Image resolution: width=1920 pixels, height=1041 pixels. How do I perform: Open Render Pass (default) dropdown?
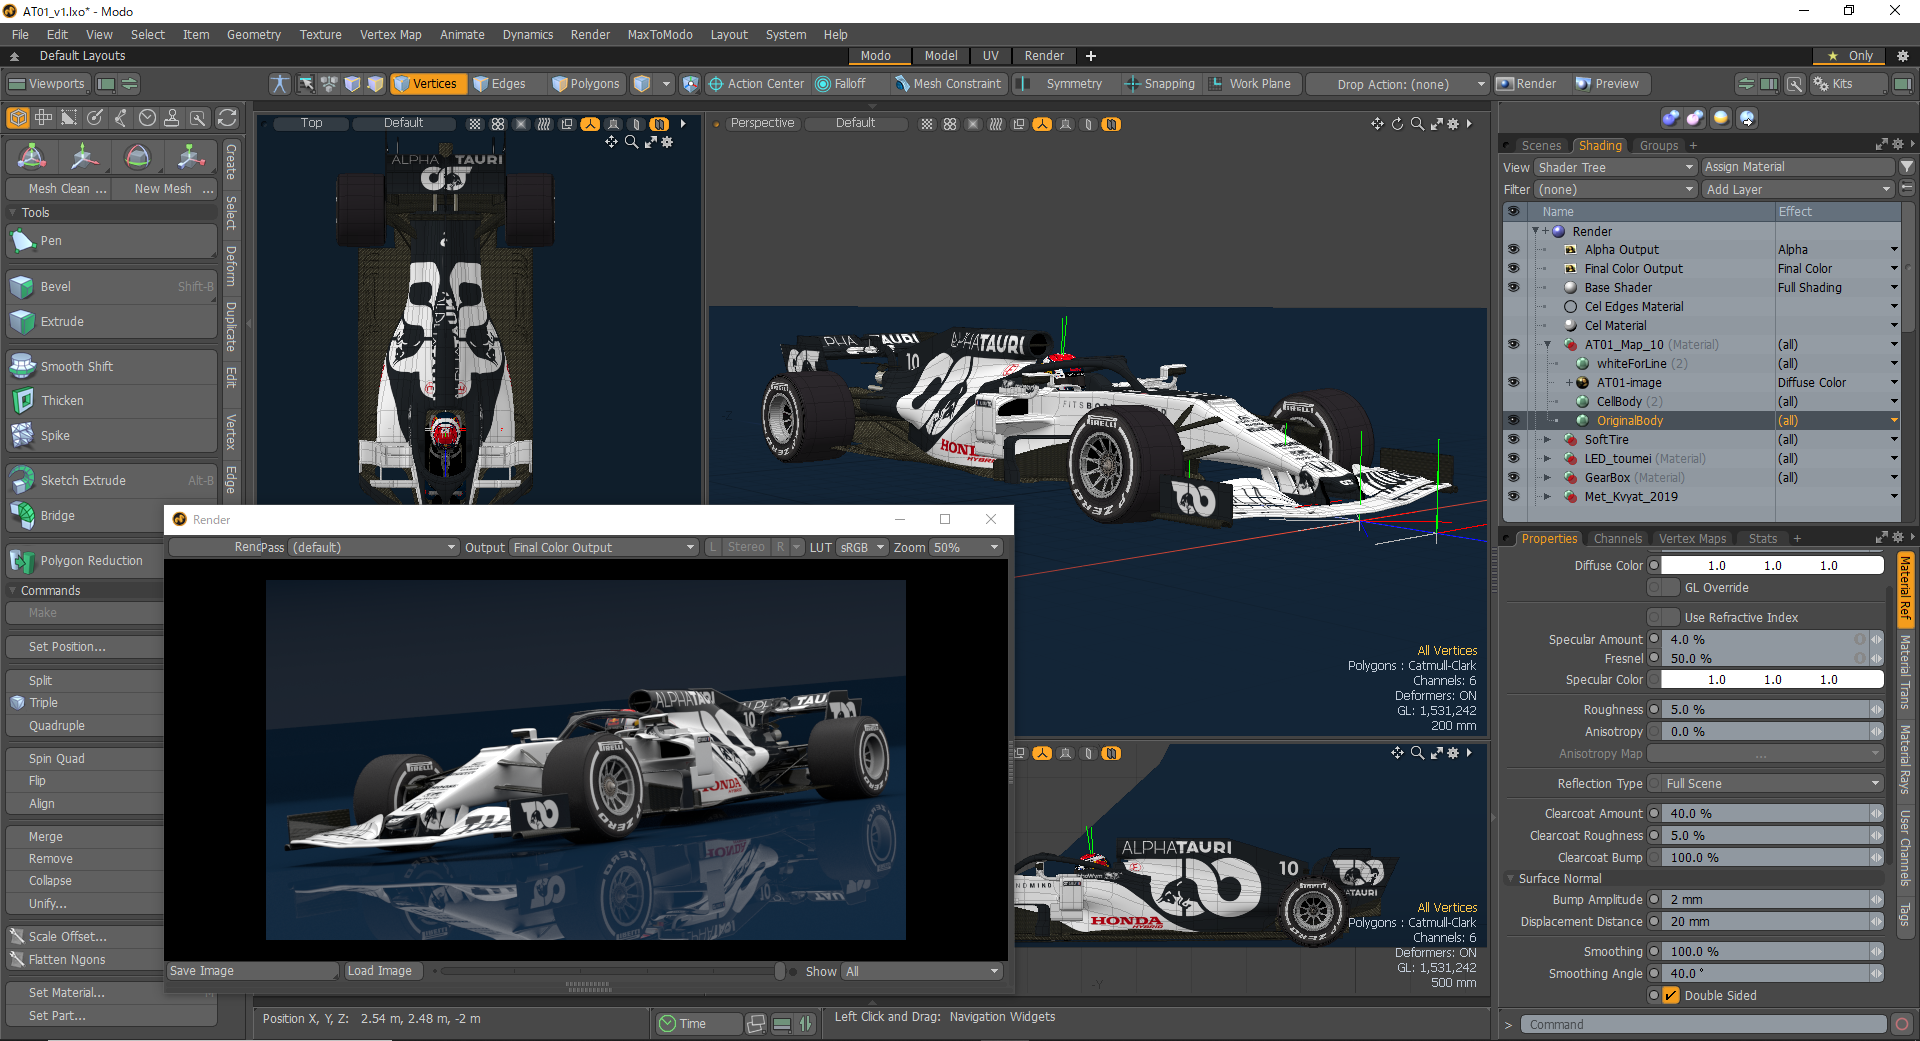tap(374, 548)
